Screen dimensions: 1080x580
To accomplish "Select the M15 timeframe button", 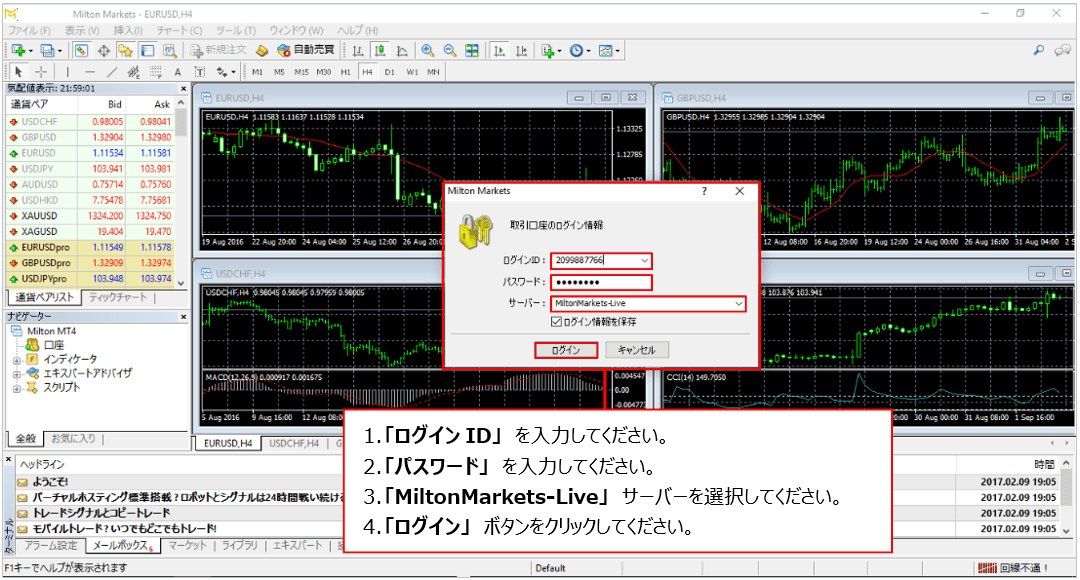I will pos(301,72).
